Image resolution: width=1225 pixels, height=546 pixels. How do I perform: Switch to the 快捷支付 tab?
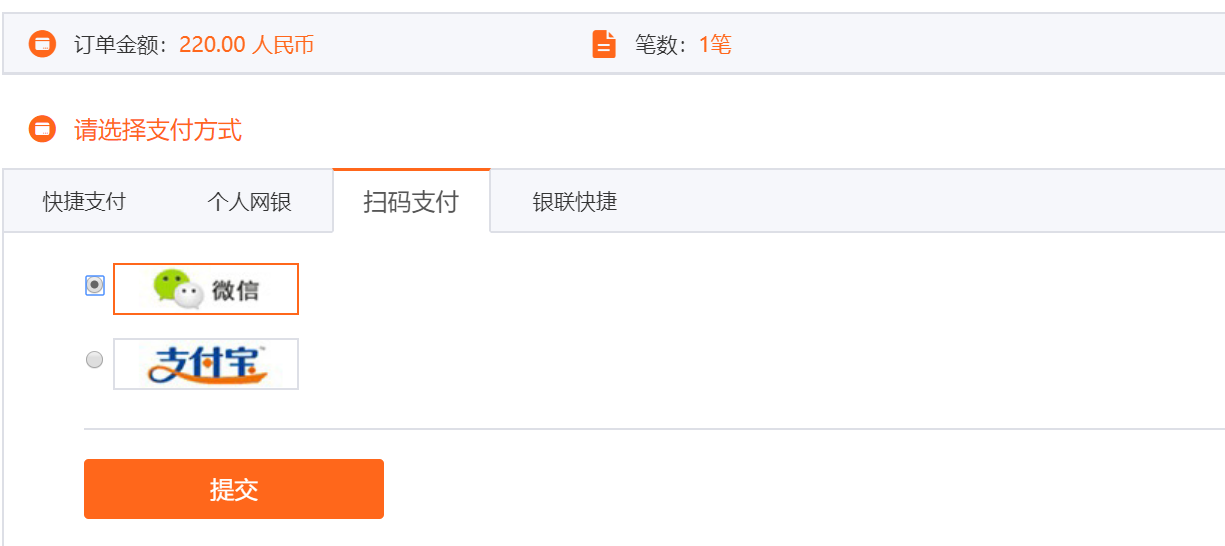(x=84, y=202)
